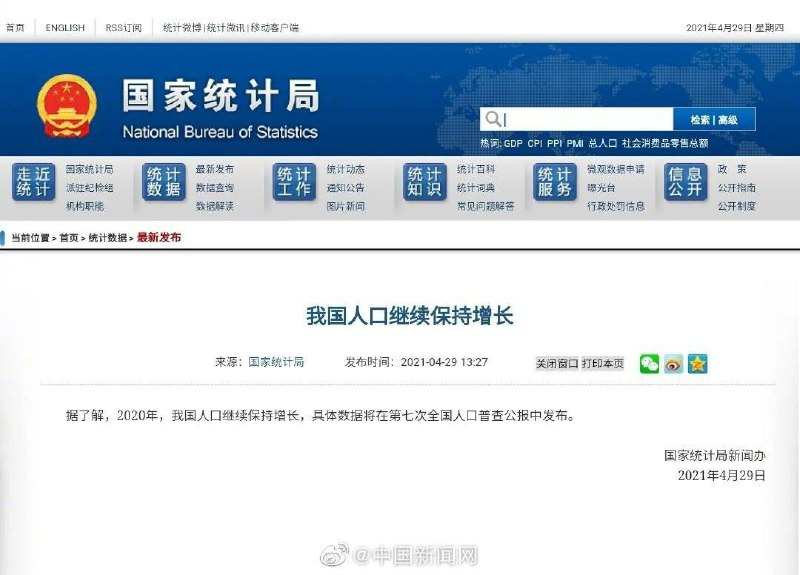The width and height of the screenshot is (800, 575).
Task: Open the 统计微博 link
Action: [x=182, y=28]
